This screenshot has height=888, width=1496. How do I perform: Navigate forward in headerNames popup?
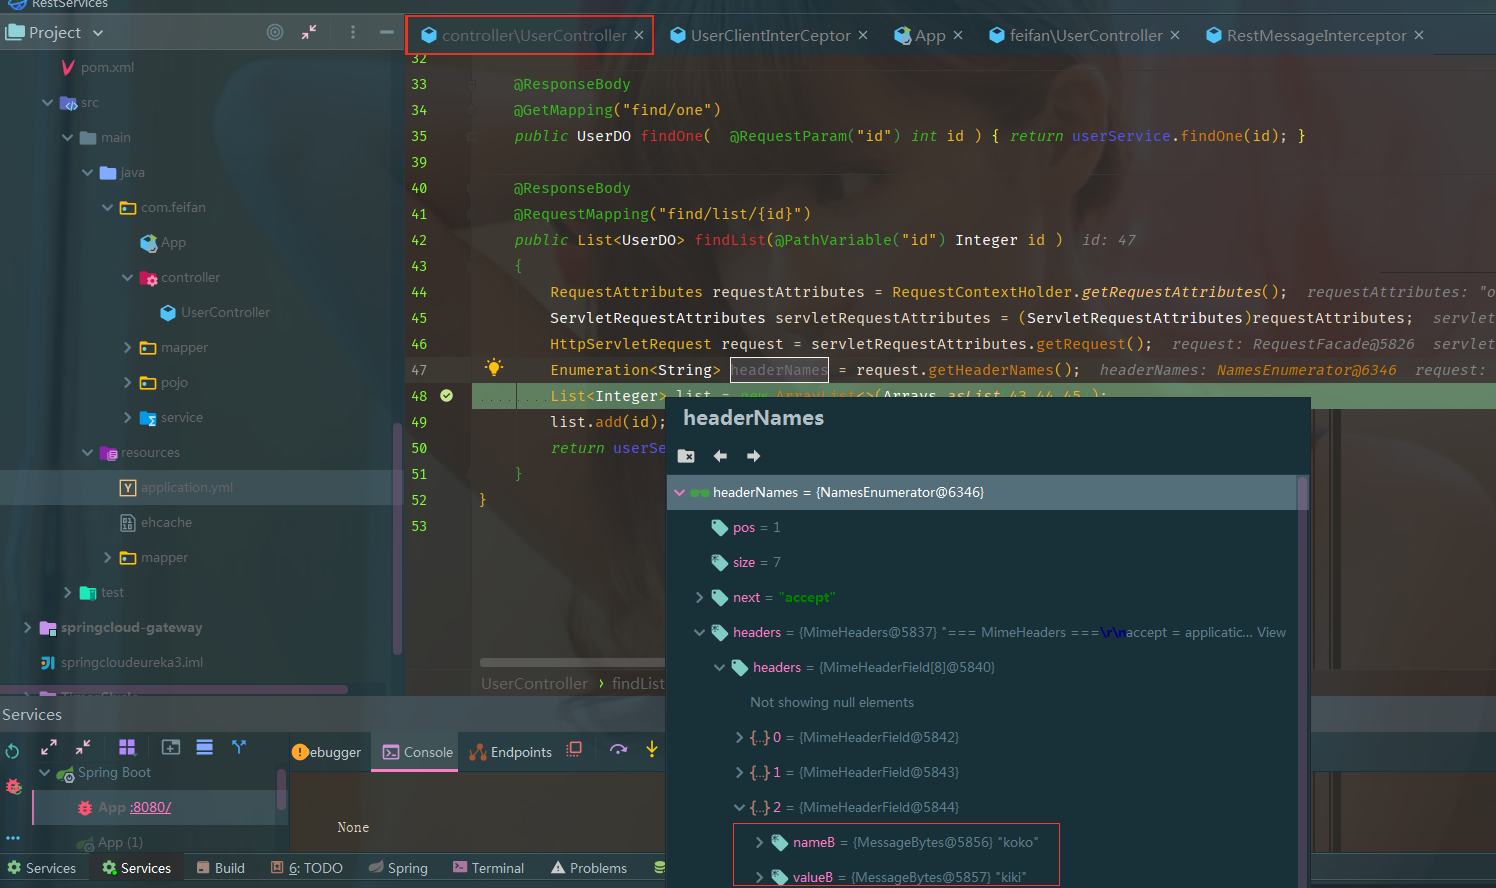[x=754, y=456]
